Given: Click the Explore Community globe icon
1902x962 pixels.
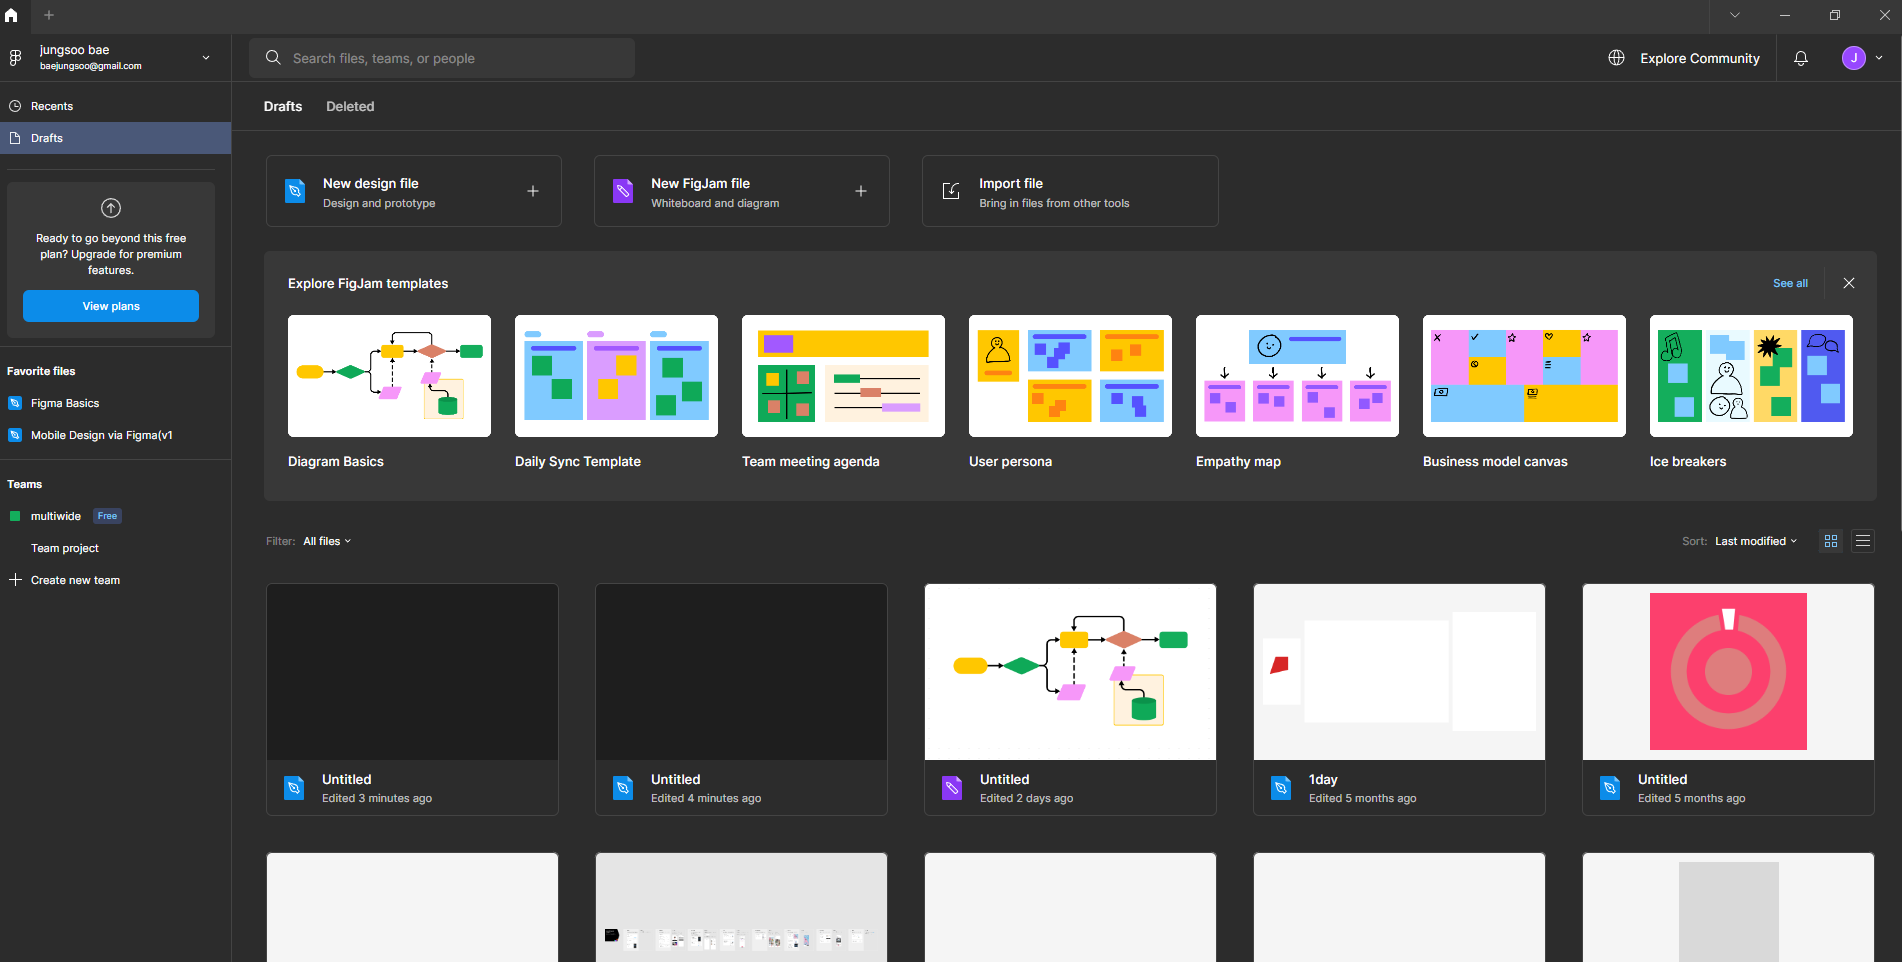Looking at the screenshot, I should (1616, 58).
